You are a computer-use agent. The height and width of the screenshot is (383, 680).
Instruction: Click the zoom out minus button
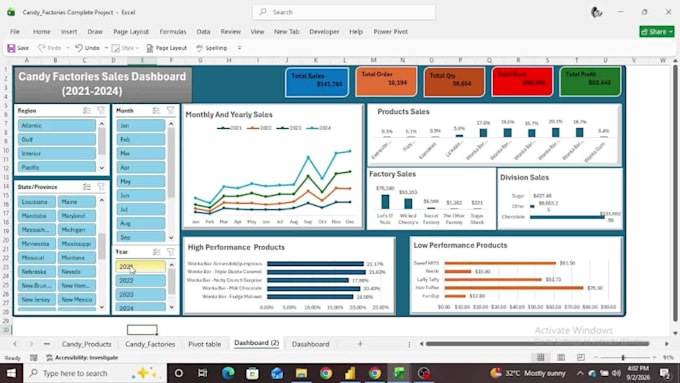(x=595, y=357)
